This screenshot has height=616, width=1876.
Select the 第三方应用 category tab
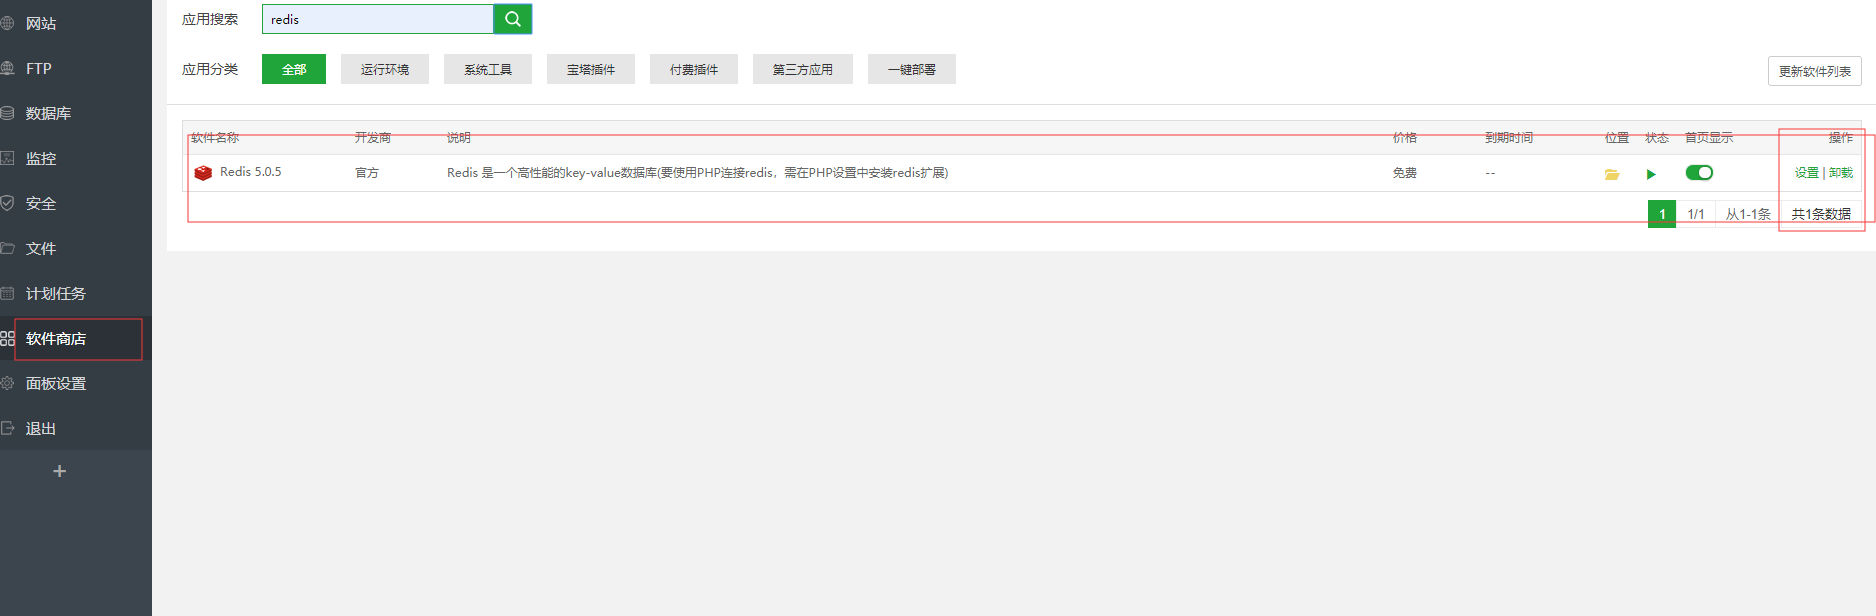803,69
